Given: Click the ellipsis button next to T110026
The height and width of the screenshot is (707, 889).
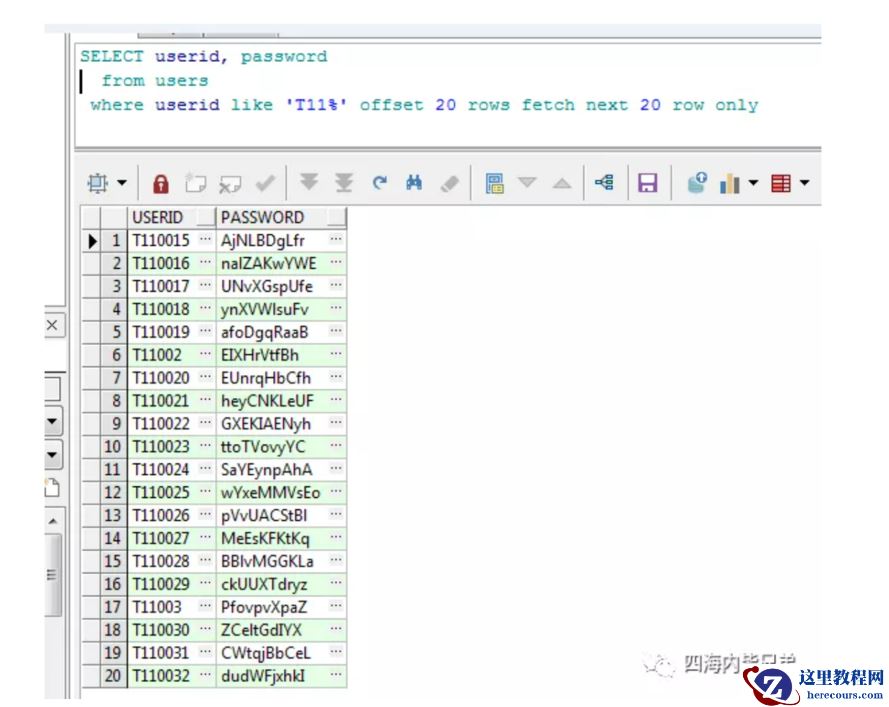Looking at the screenshot, I should point(206,514).
